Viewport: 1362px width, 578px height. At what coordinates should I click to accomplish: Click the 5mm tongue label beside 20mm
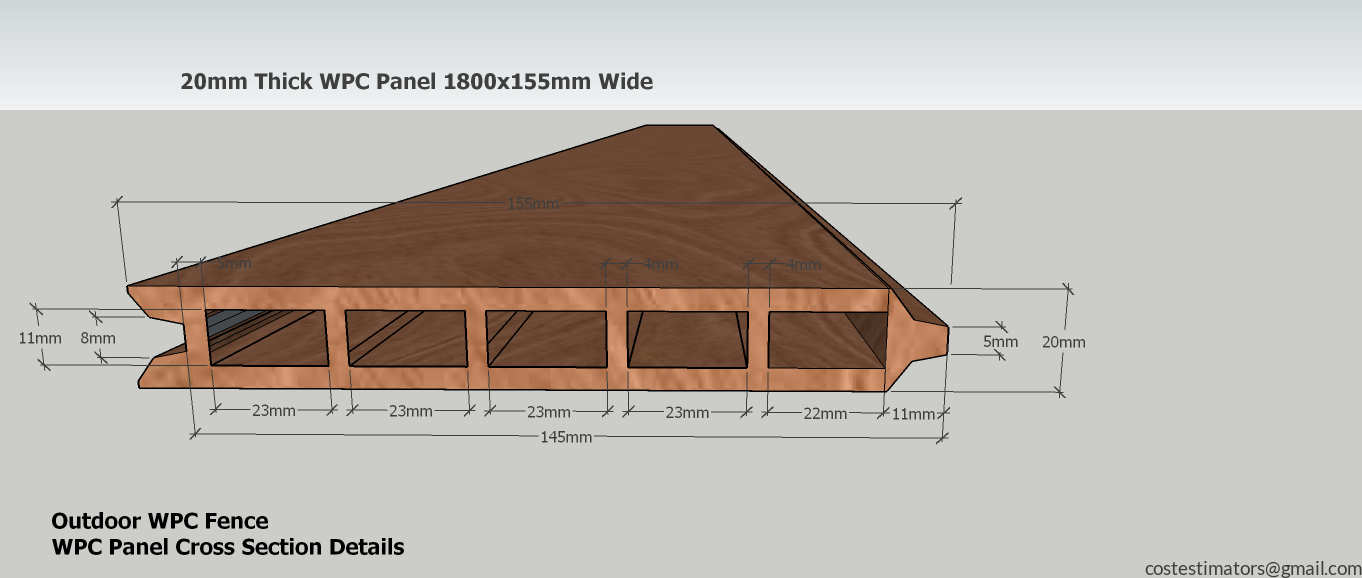[x=1000, y=342]
